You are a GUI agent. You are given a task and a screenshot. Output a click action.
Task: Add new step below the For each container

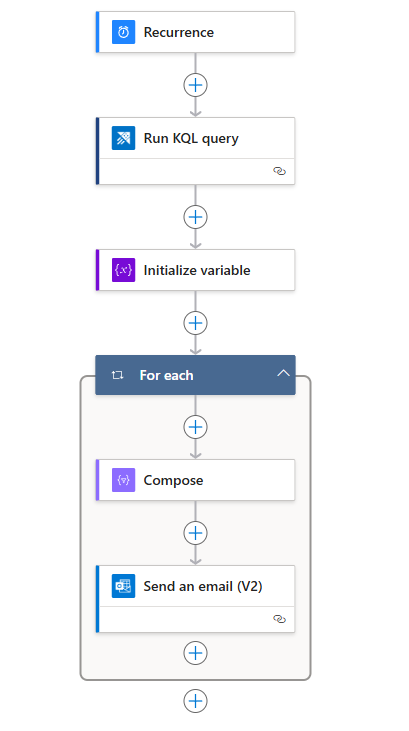[x=195, y=701]
